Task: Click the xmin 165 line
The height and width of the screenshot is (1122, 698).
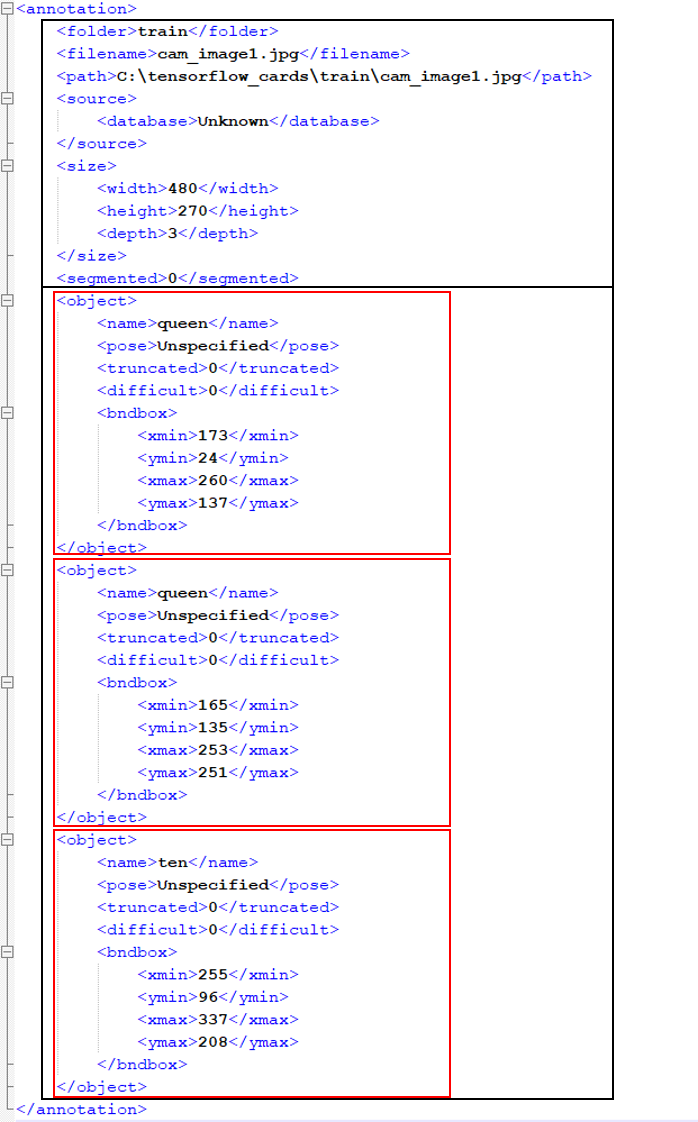Action: [x=218, y=706]
